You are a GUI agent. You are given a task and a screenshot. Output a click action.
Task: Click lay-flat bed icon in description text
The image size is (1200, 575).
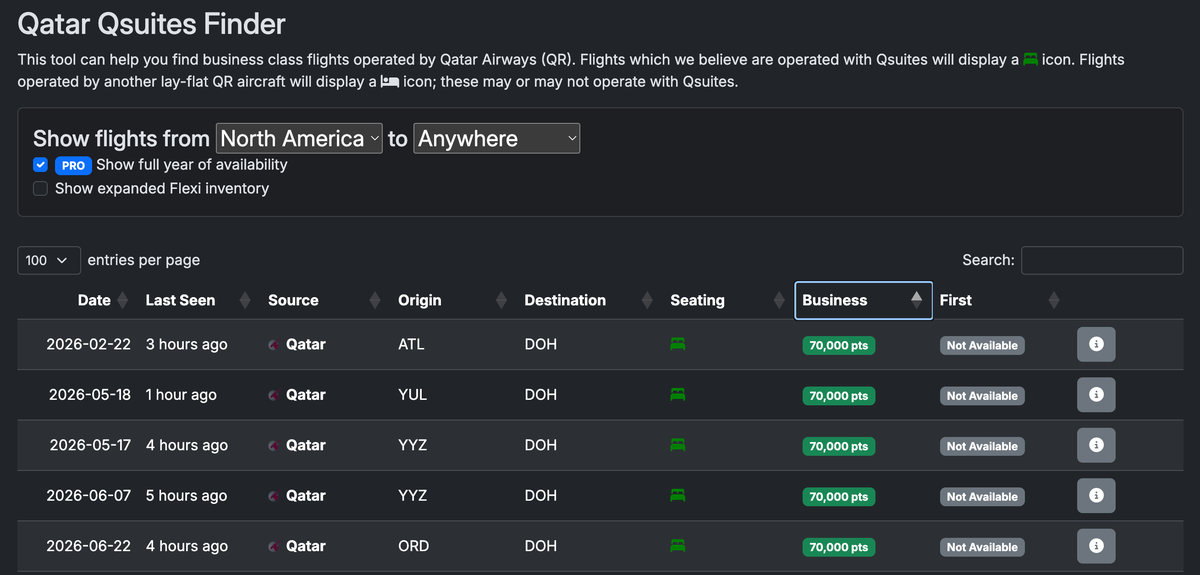(x=390, y=82)
